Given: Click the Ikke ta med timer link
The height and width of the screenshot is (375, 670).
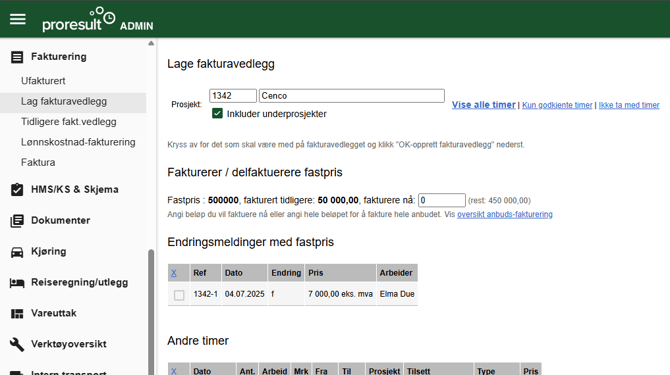Looking at the screenshot, I should coord(629,105).
